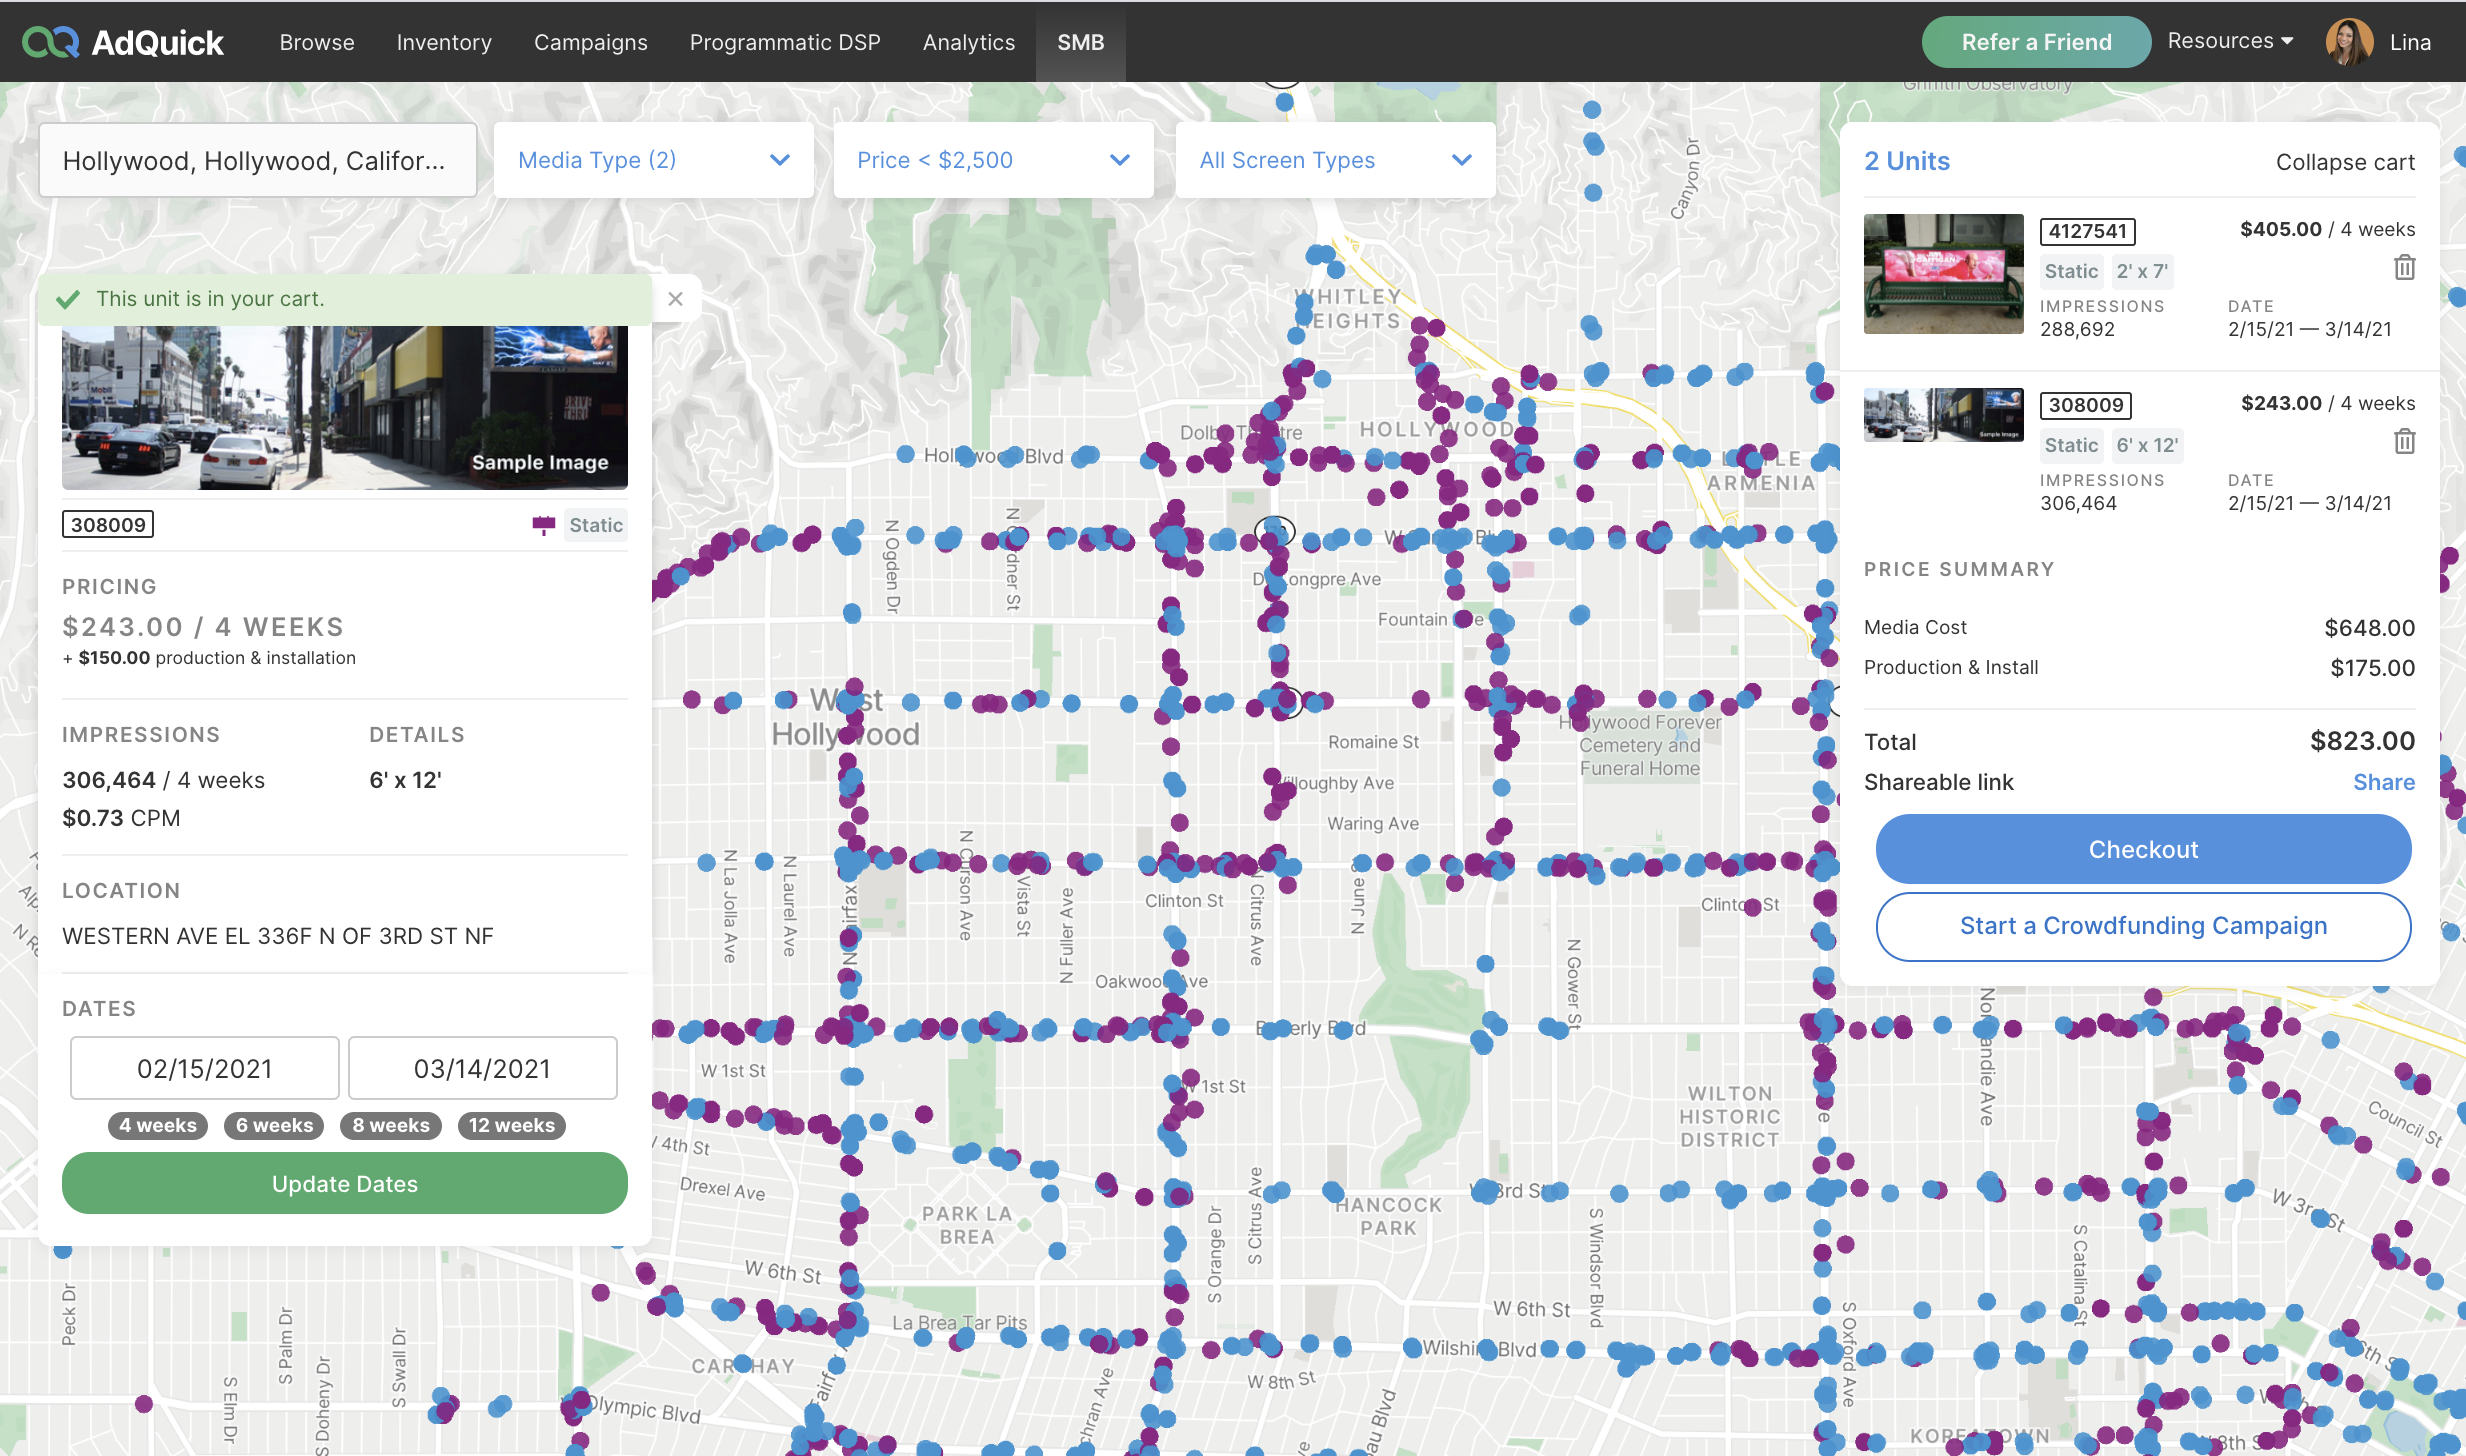Click the Share link in the cart
Image resolution: width=2466 pixels, height=1456 pixels.
2383,782
